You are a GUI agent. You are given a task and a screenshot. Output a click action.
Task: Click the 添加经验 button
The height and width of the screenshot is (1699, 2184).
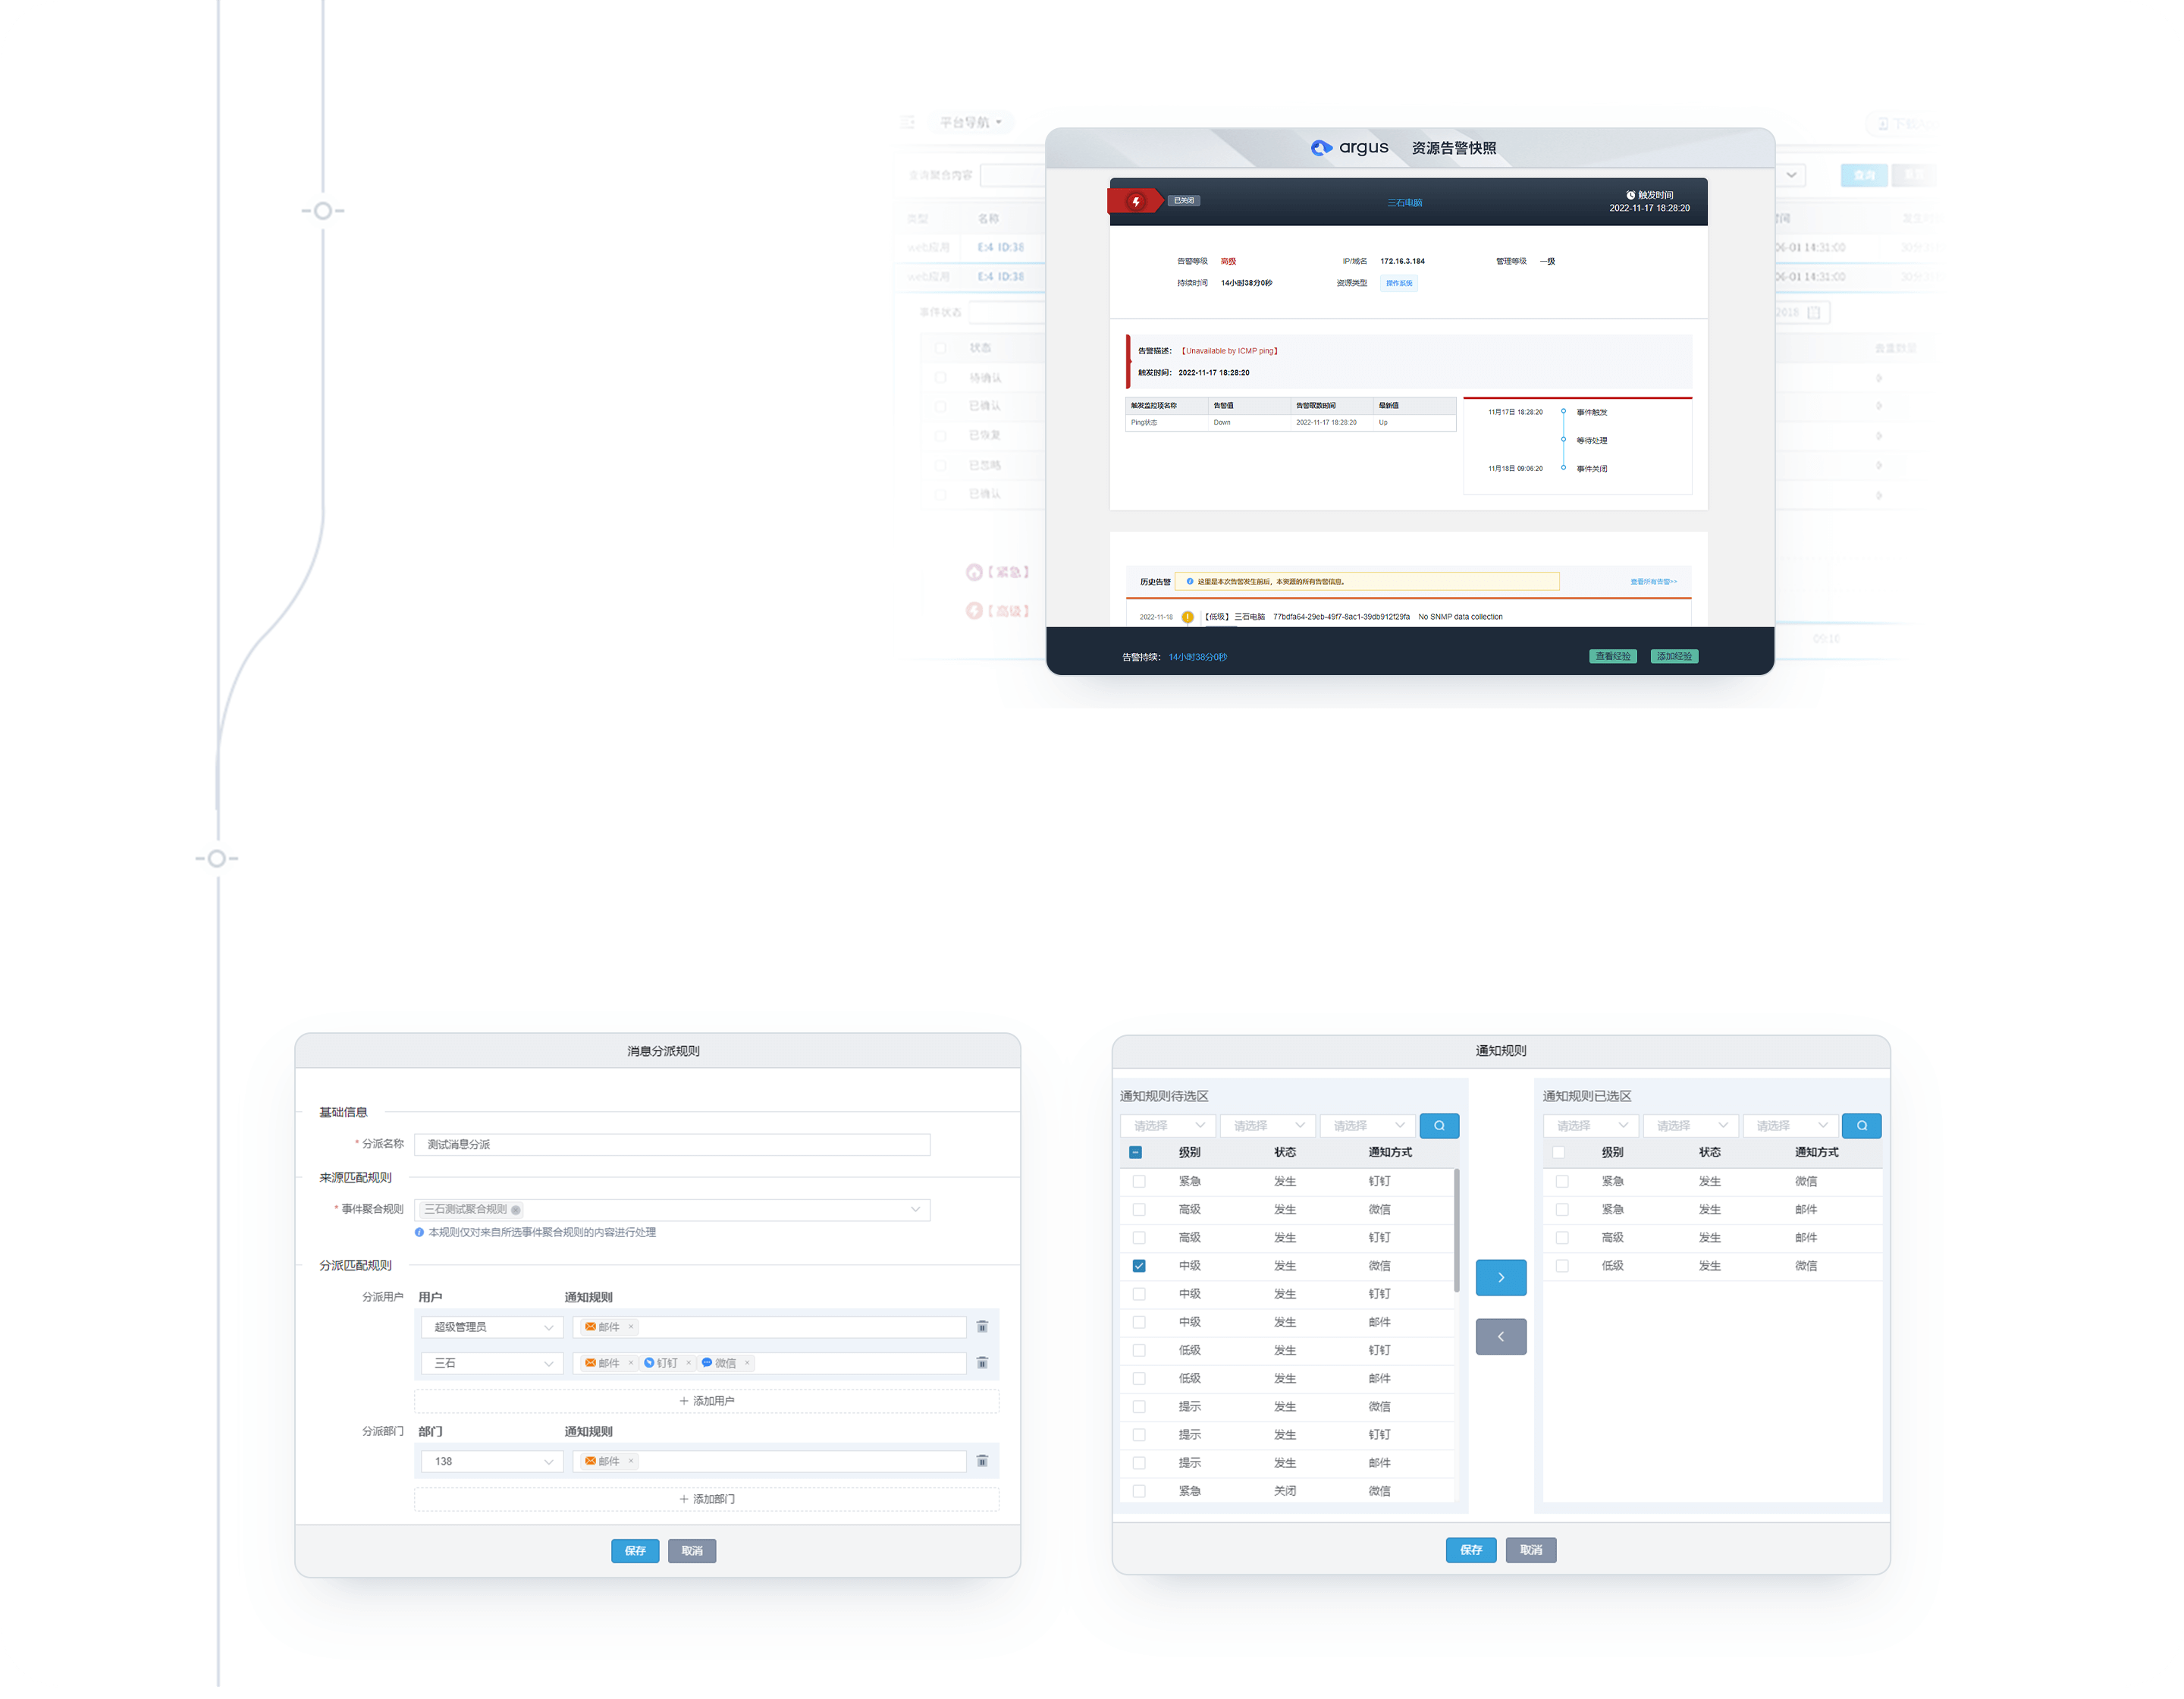[1674, 656]
